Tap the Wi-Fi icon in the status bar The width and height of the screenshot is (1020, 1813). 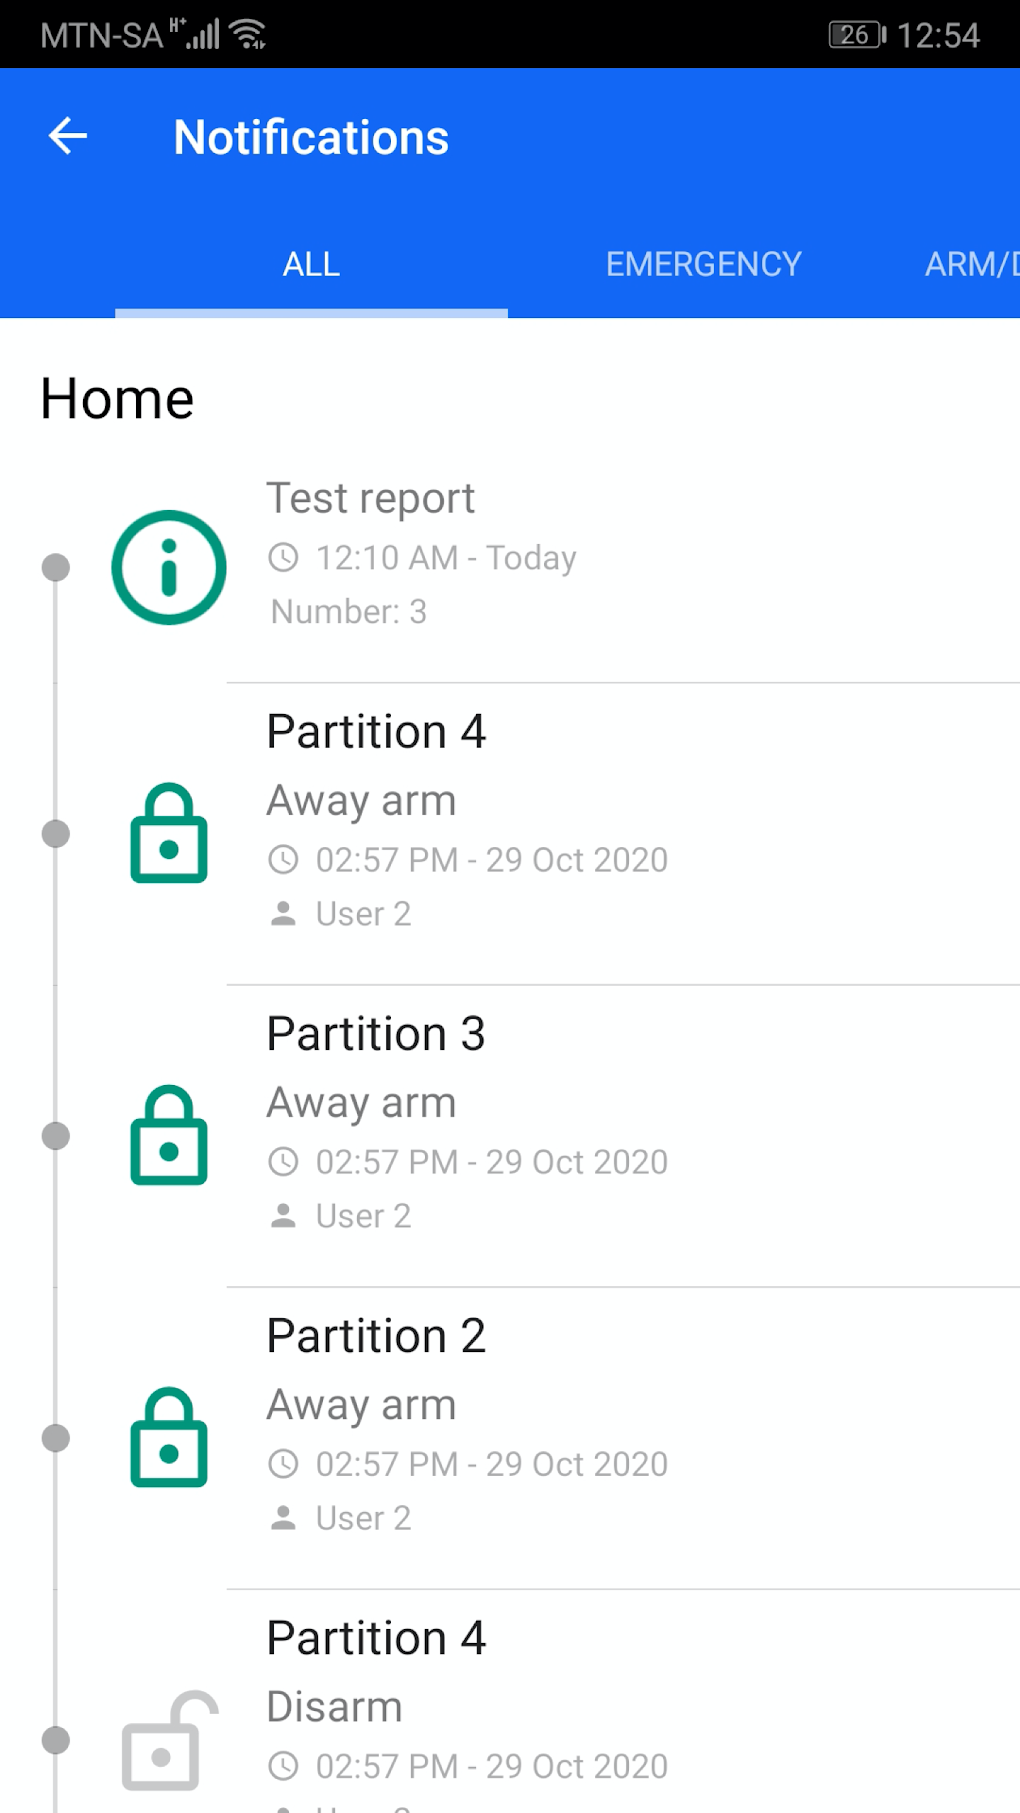(248, 35)
